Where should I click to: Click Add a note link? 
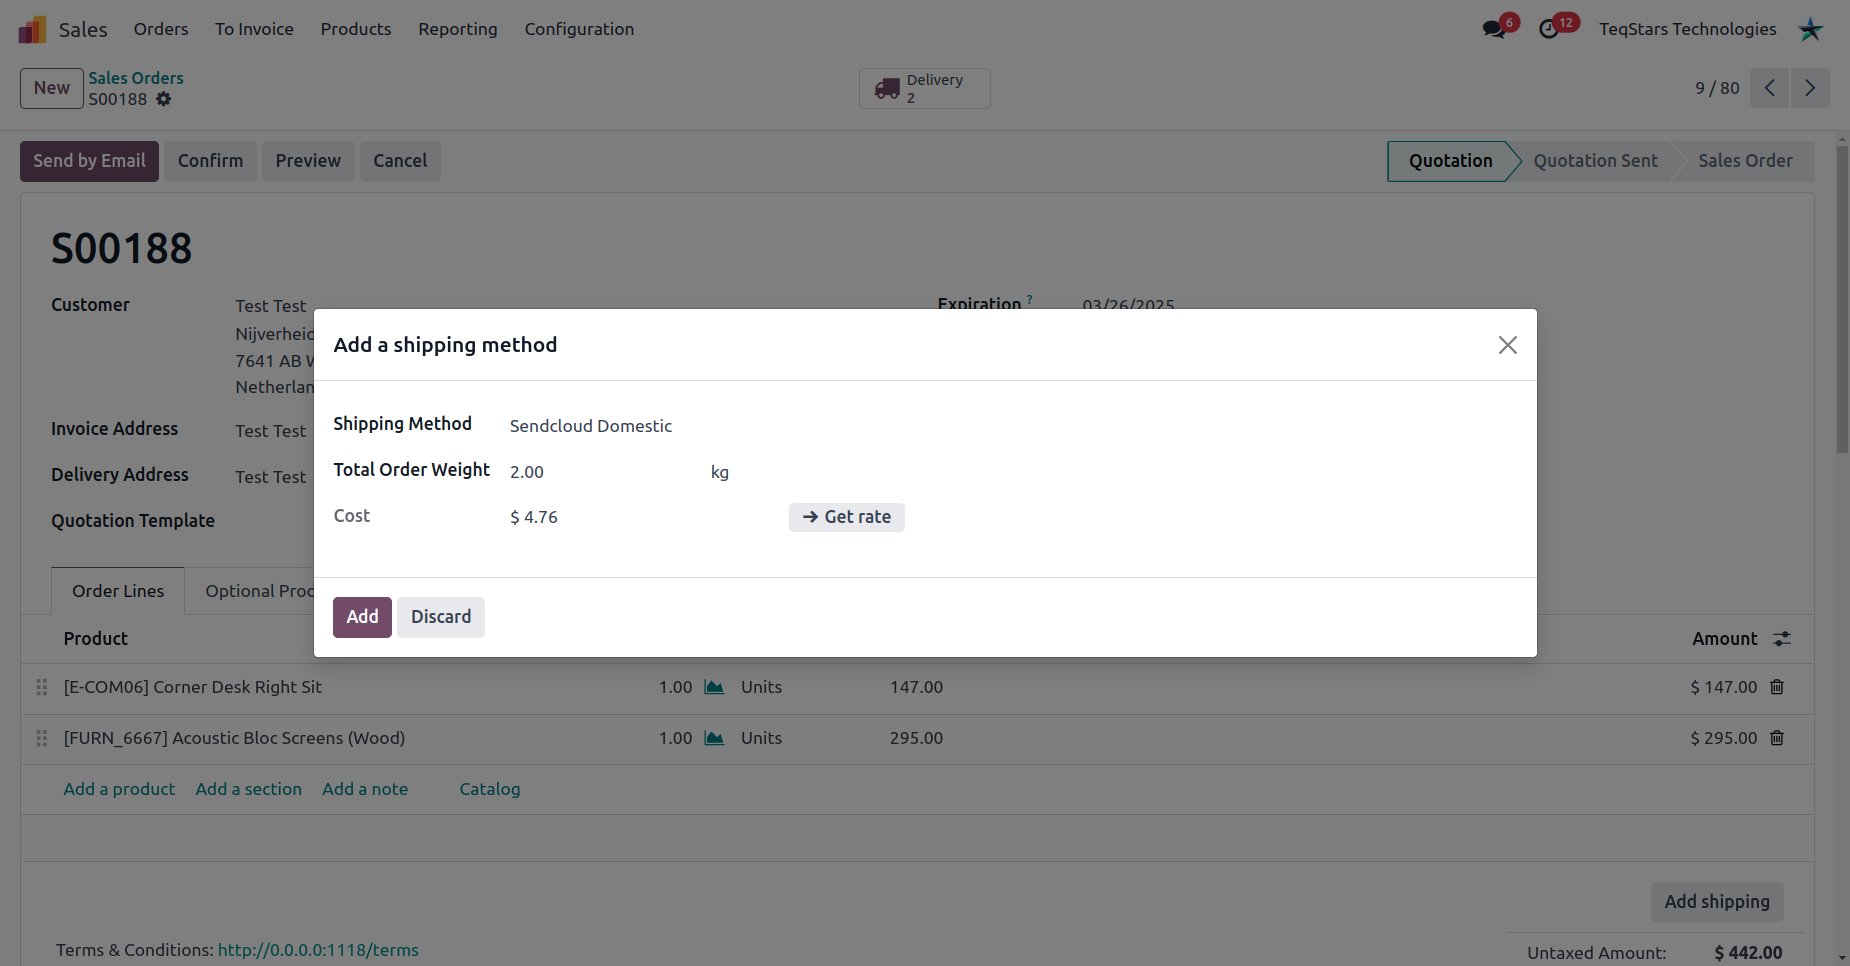pyautogui.click(x=365, y=789)
